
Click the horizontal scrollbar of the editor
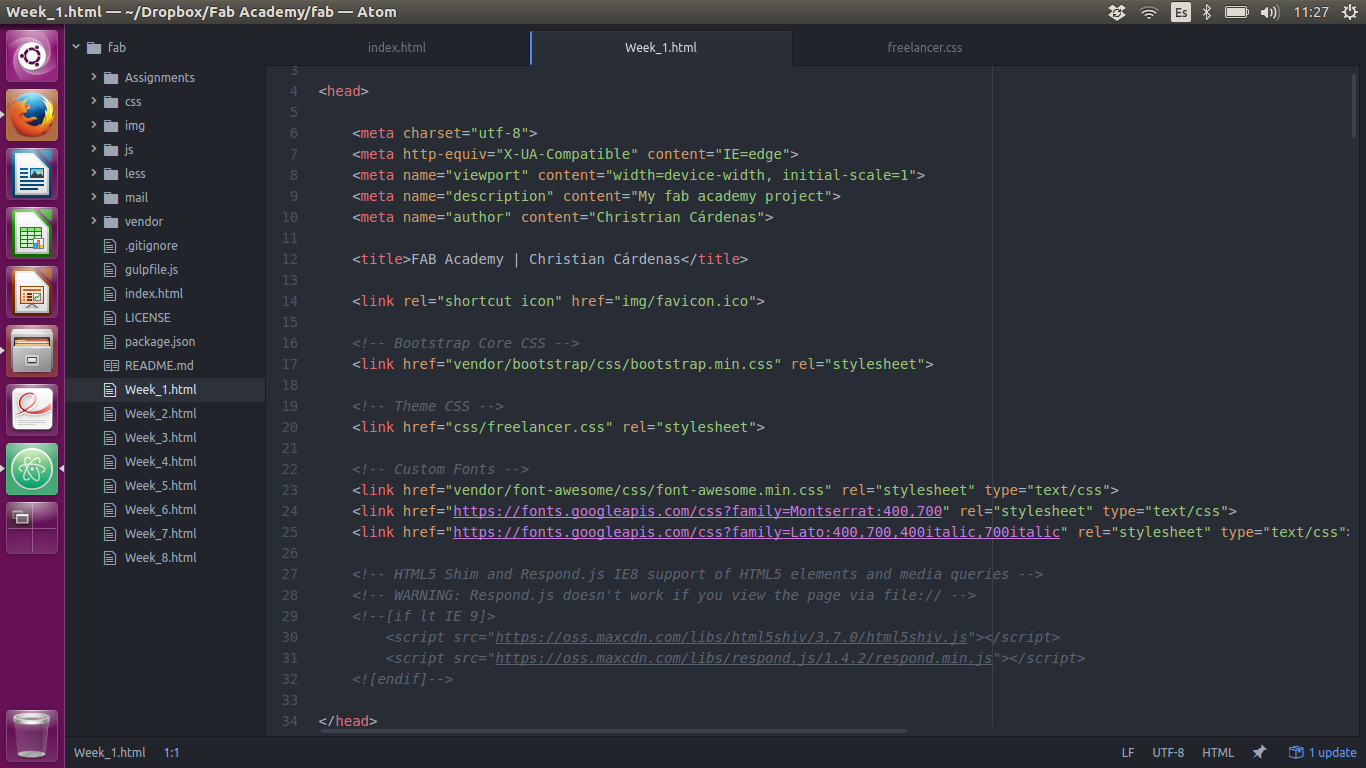click(613, 731)
